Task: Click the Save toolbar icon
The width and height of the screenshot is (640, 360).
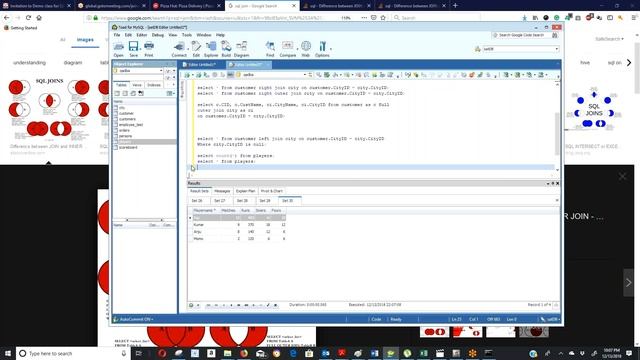Action: (133, 49)
